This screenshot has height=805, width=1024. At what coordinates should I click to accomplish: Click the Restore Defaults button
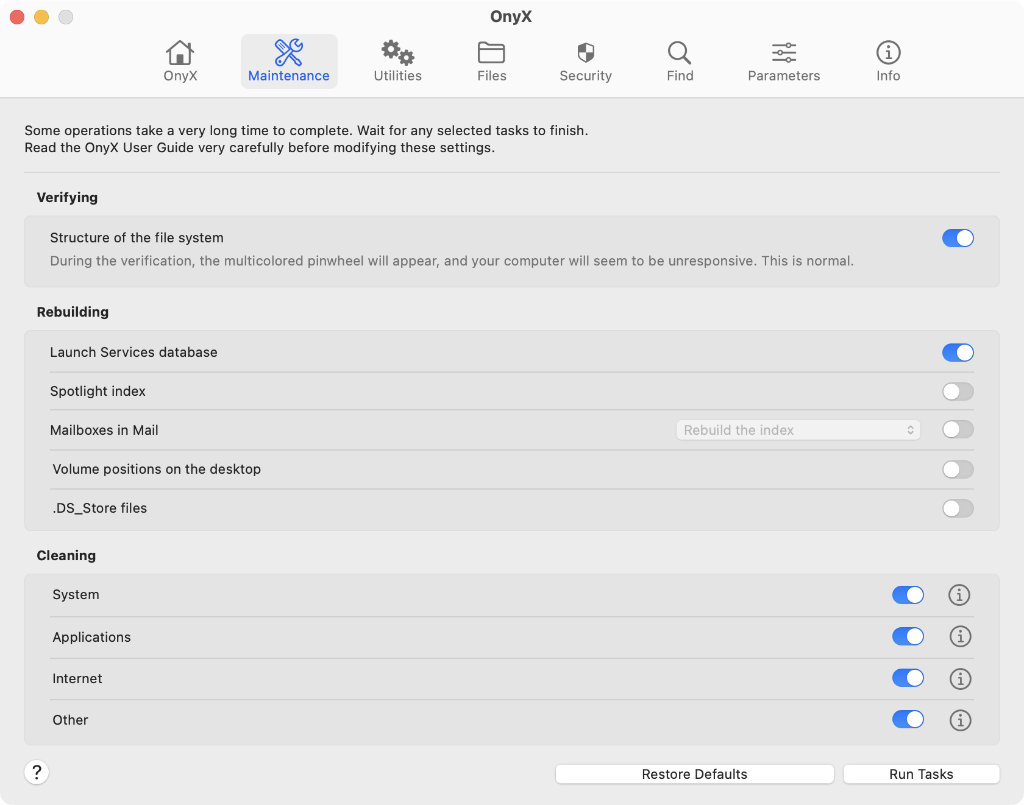(x=695, y=774)
